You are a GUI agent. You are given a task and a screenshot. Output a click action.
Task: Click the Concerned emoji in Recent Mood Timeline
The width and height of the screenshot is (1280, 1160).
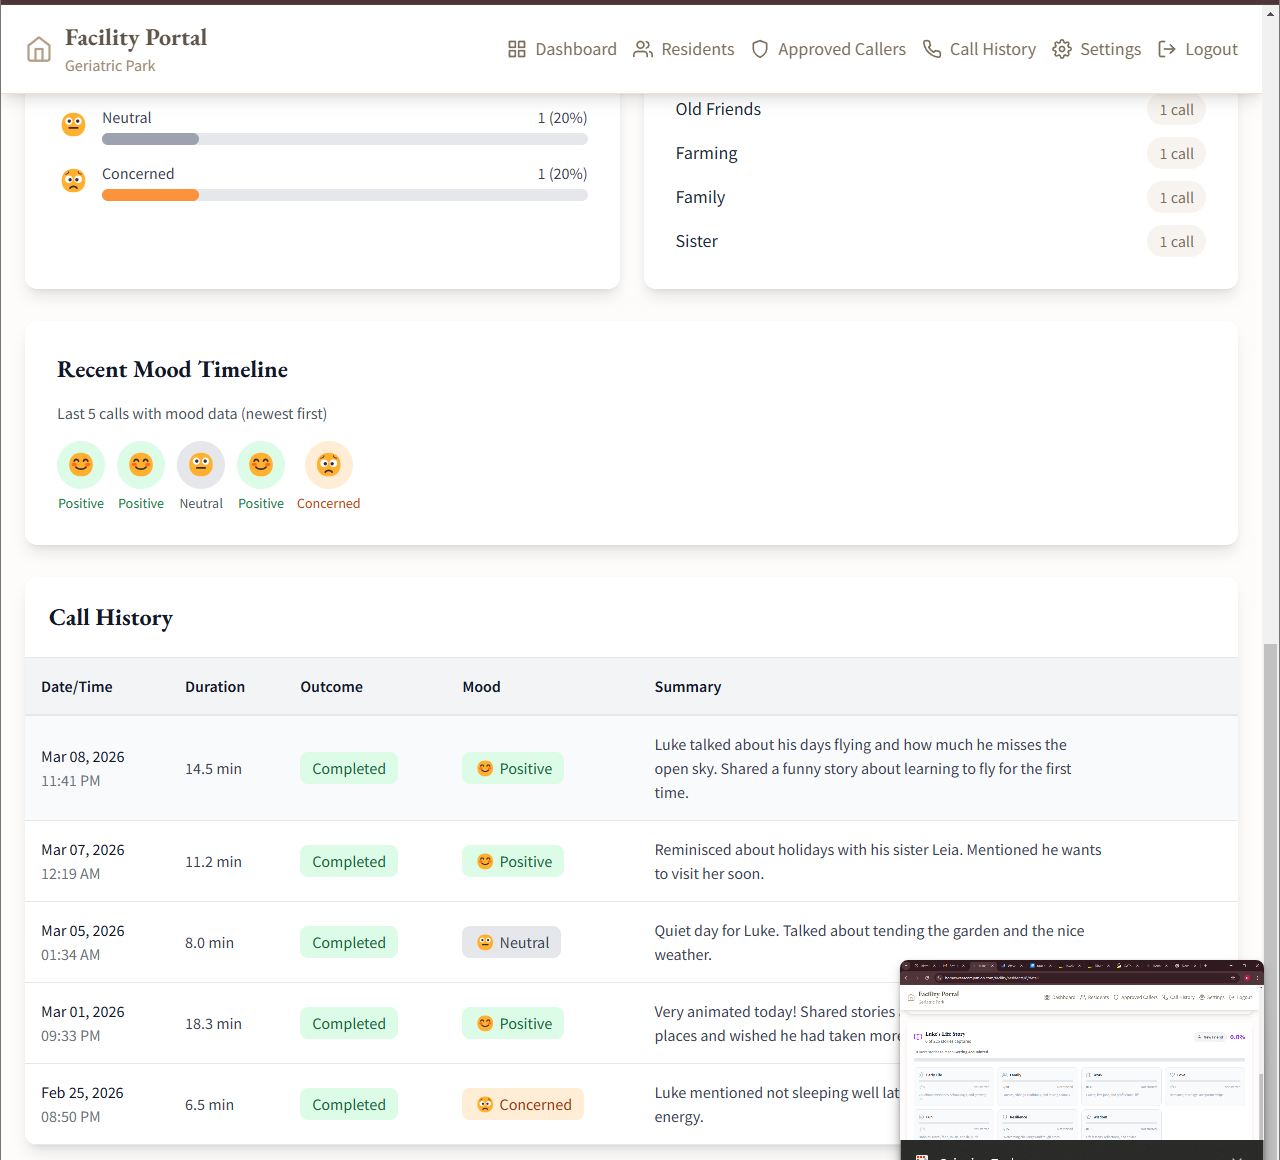[x=328, y=464]
